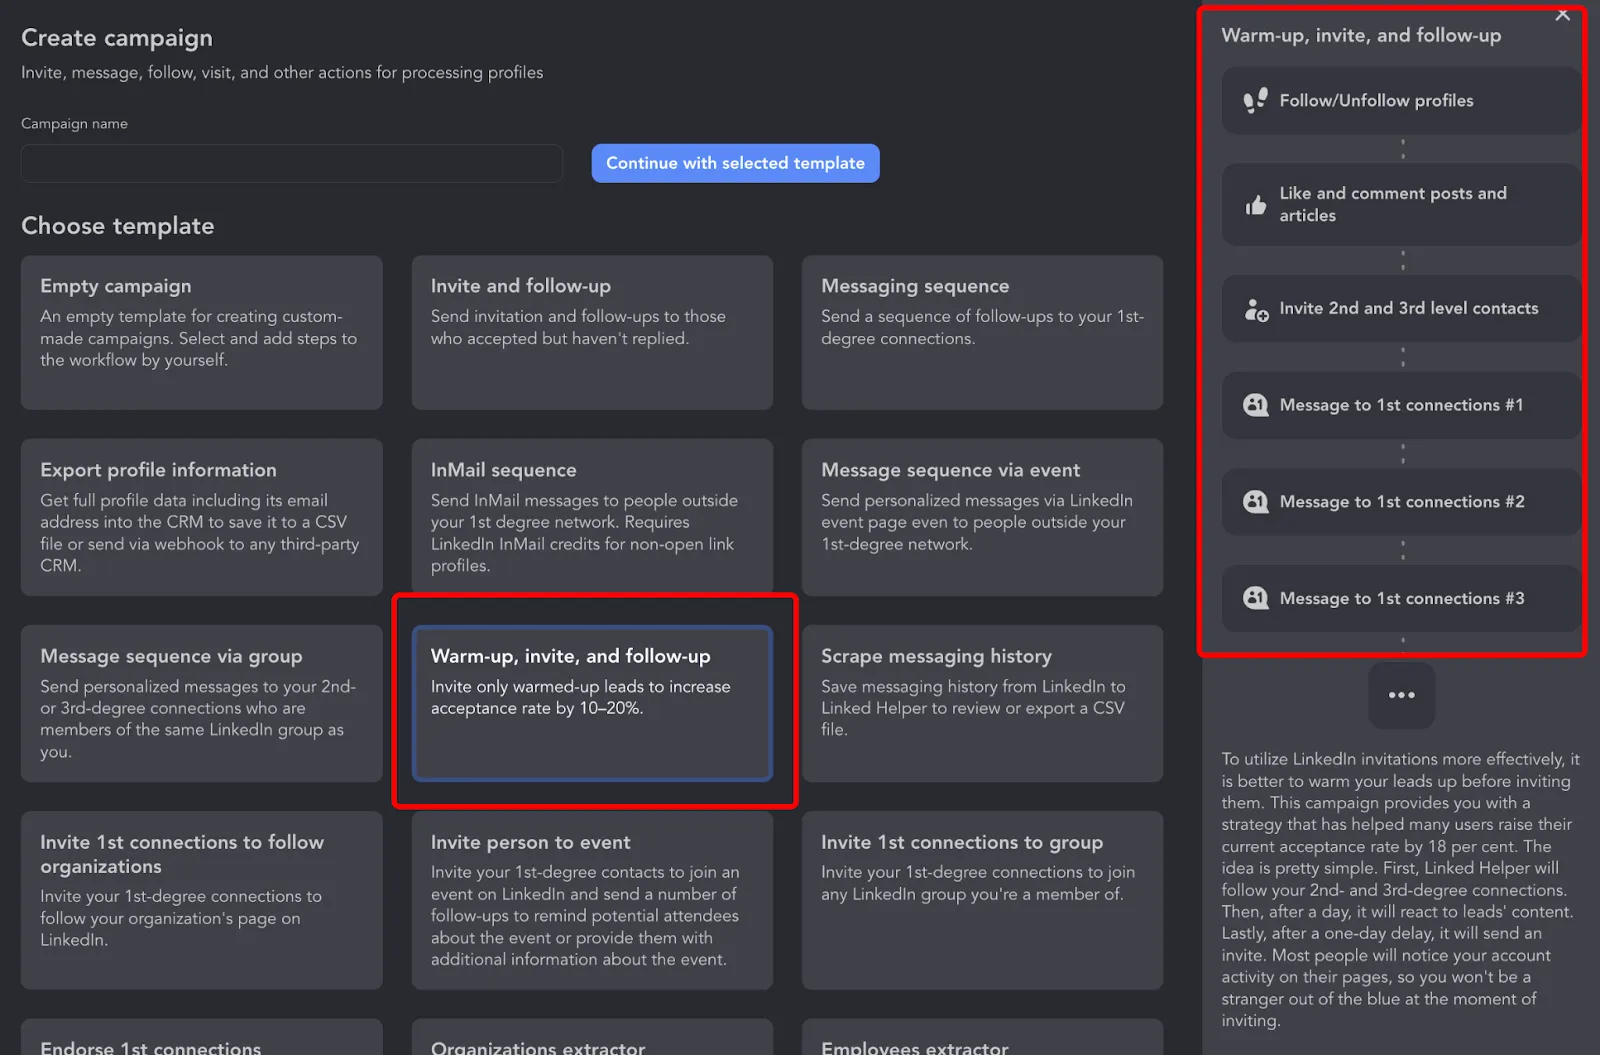Select Invite 1st connections to group template

coord(982,900)
